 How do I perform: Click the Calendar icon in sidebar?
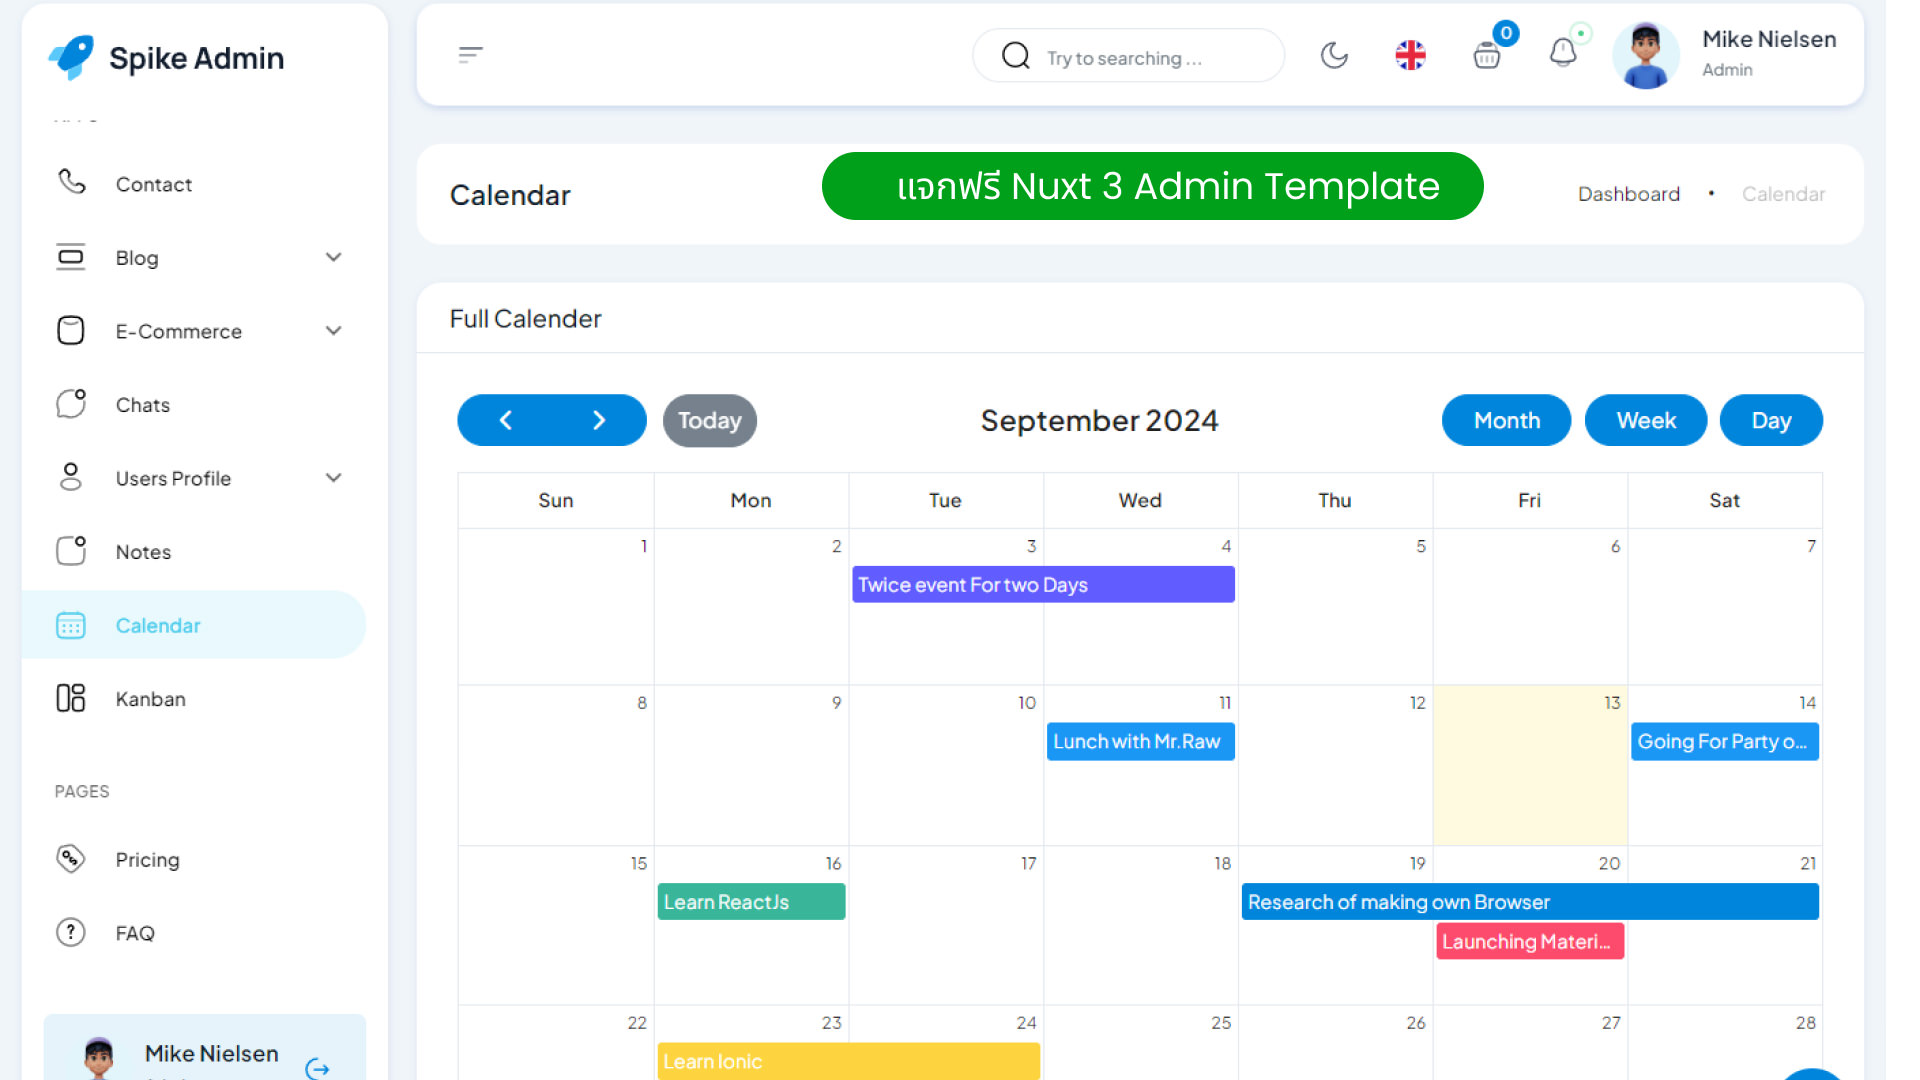[x=69, y=625]
